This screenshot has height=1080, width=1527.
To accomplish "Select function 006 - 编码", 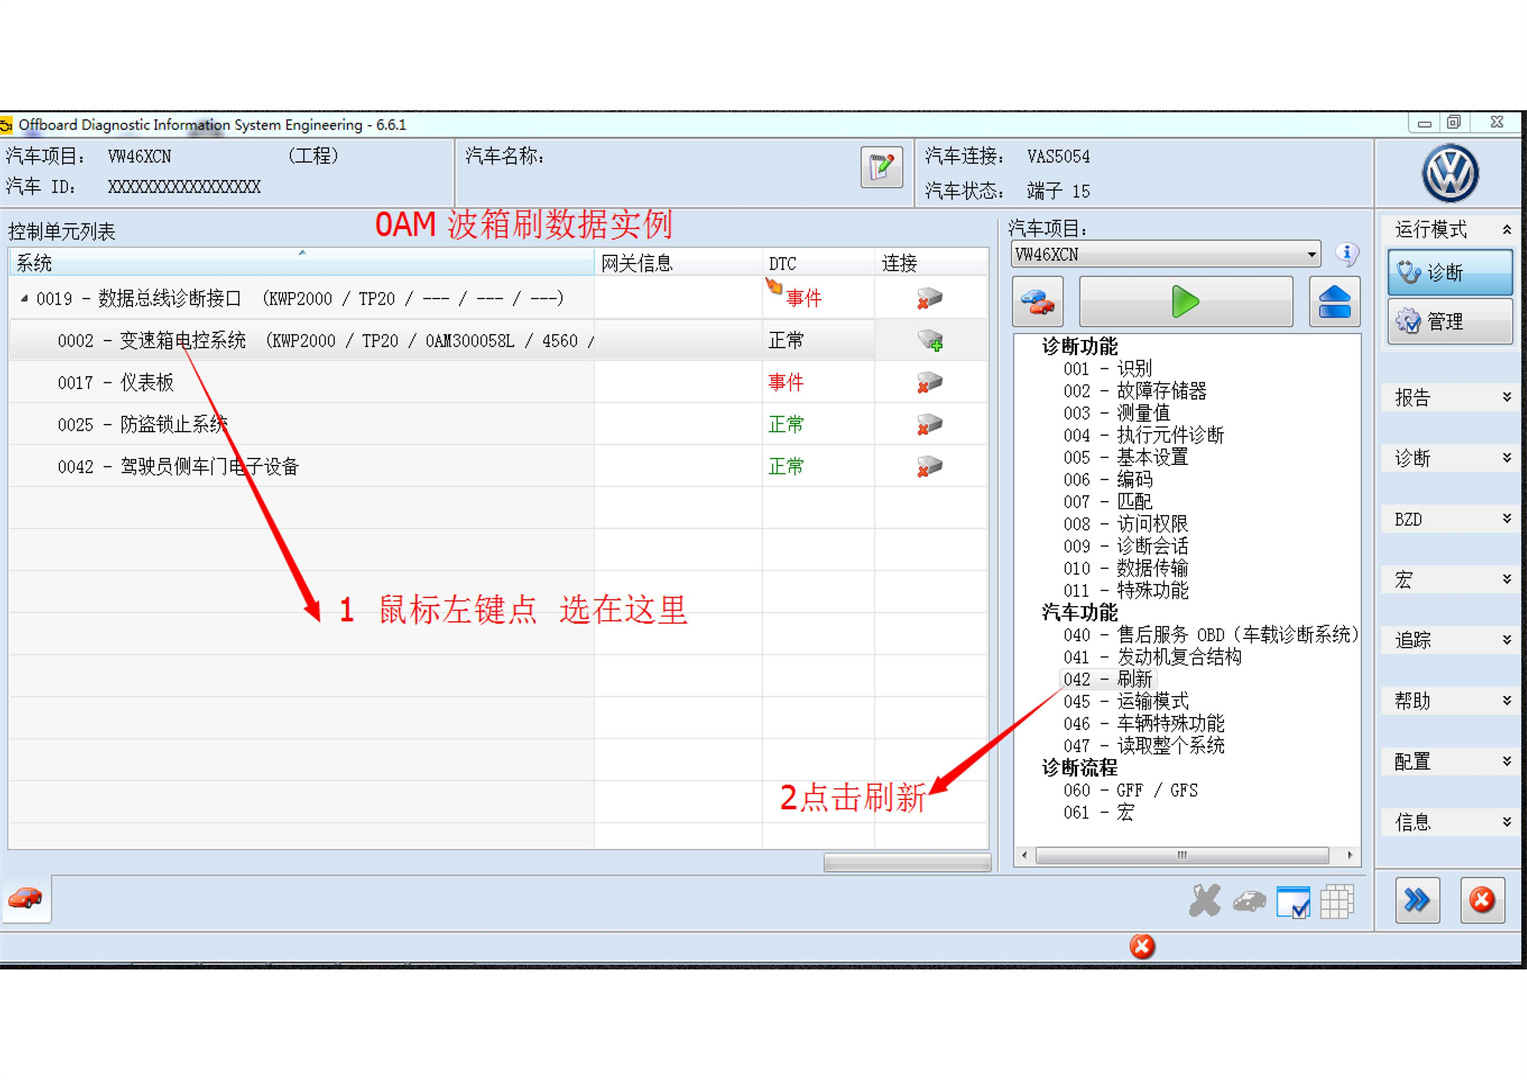I will (1107, 480).
